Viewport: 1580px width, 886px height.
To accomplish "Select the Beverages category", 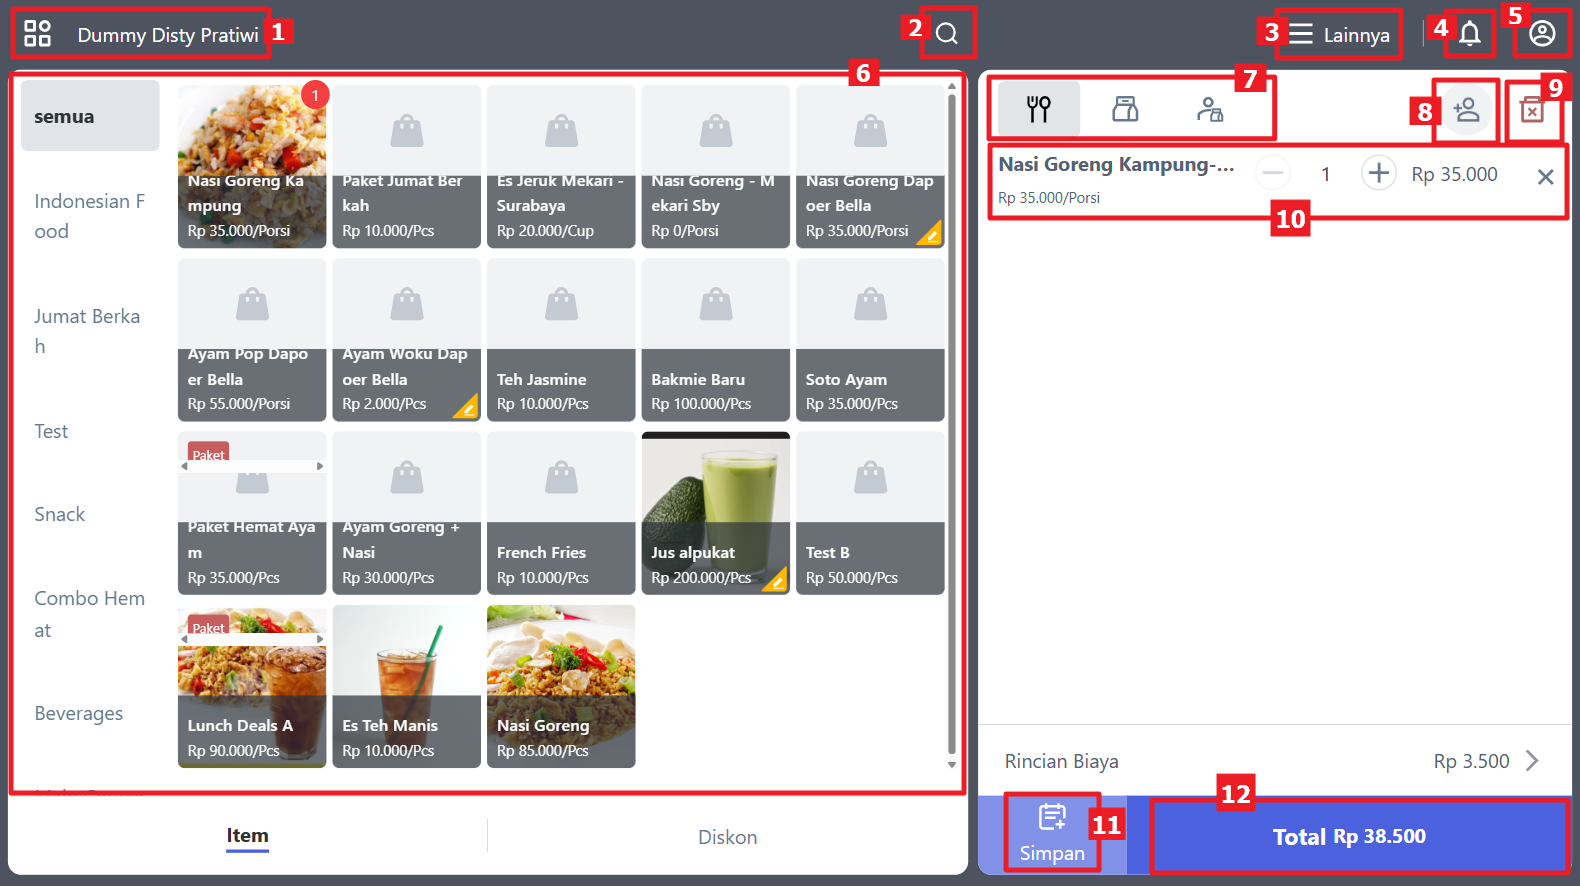I will pyautogui.click(x=79, y=713).
